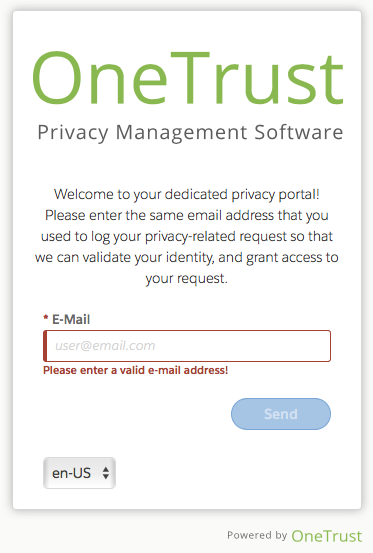Click the 'Please enter the same email address' line

click(x=186, y=215)
